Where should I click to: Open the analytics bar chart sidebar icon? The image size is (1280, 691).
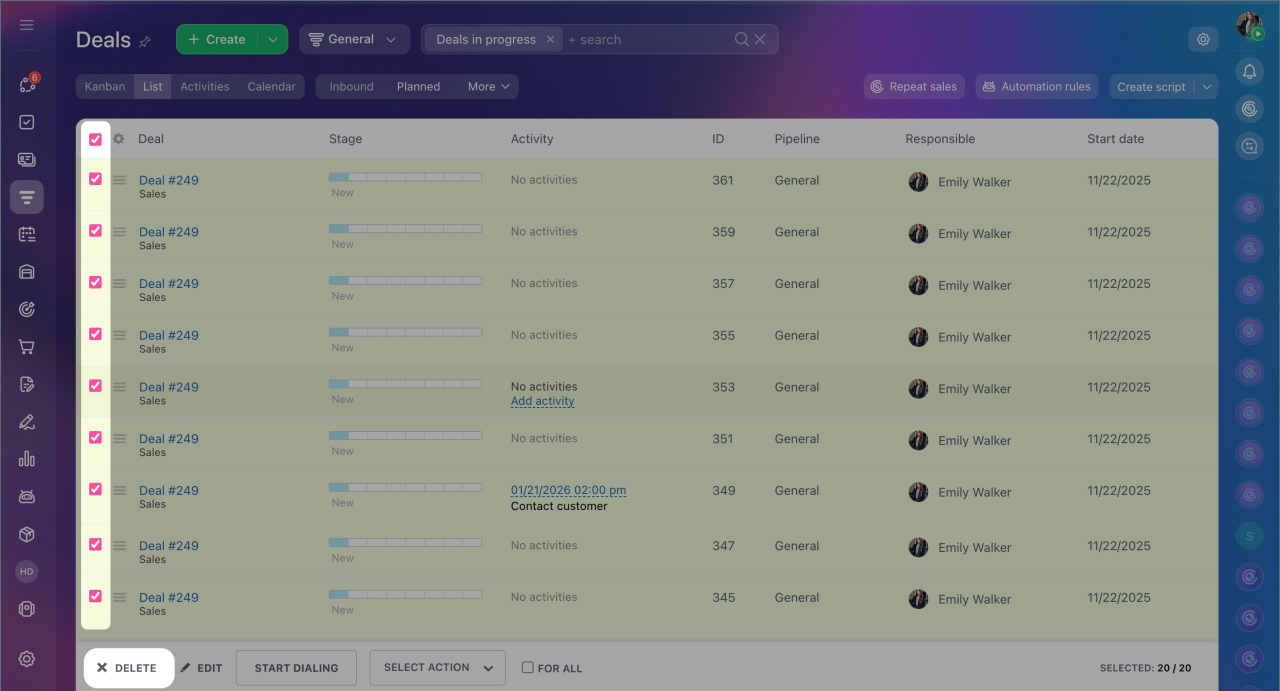pos(27,459)
